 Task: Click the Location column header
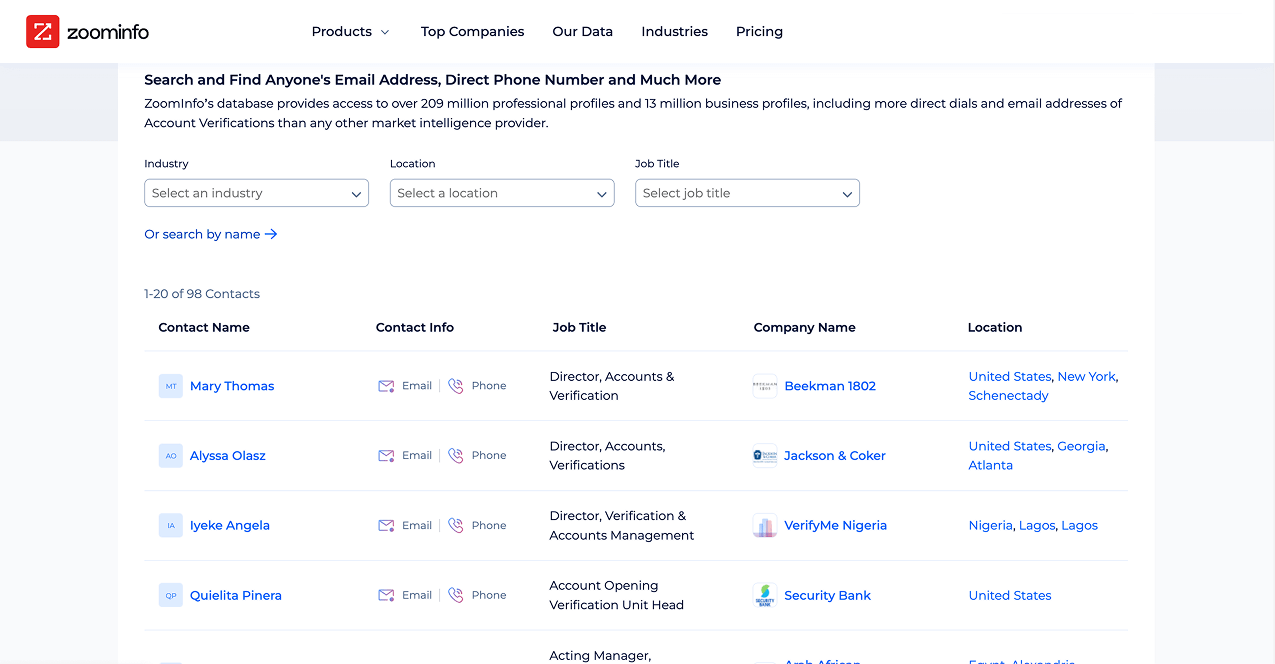[995, 328]
